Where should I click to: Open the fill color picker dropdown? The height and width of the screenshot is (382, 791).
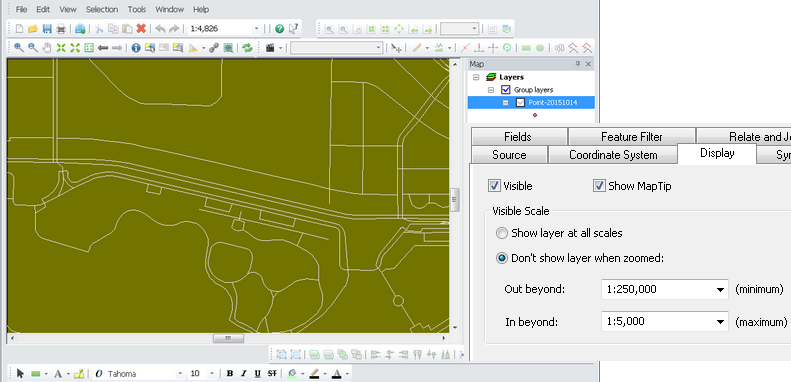(x=302, y=374)
